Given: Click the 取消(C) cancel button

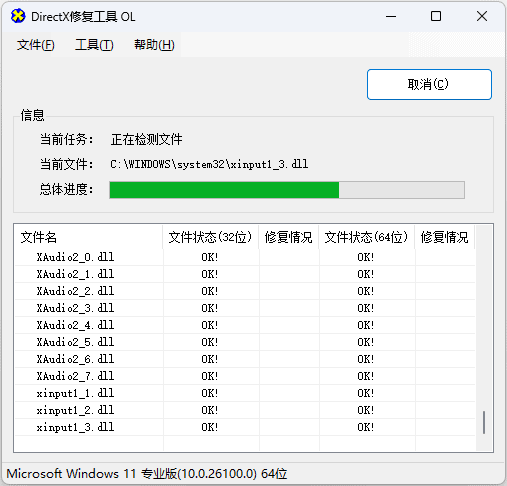Looking at the screenshot, I should [x=429, y=84].
